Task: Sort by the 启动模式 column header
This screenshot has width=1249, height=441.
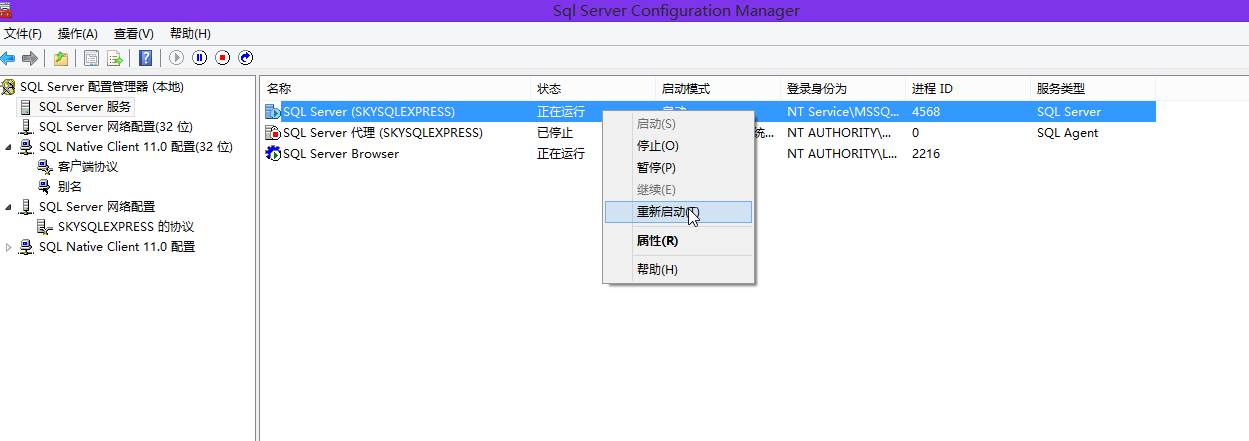Action: coord(718,89)
